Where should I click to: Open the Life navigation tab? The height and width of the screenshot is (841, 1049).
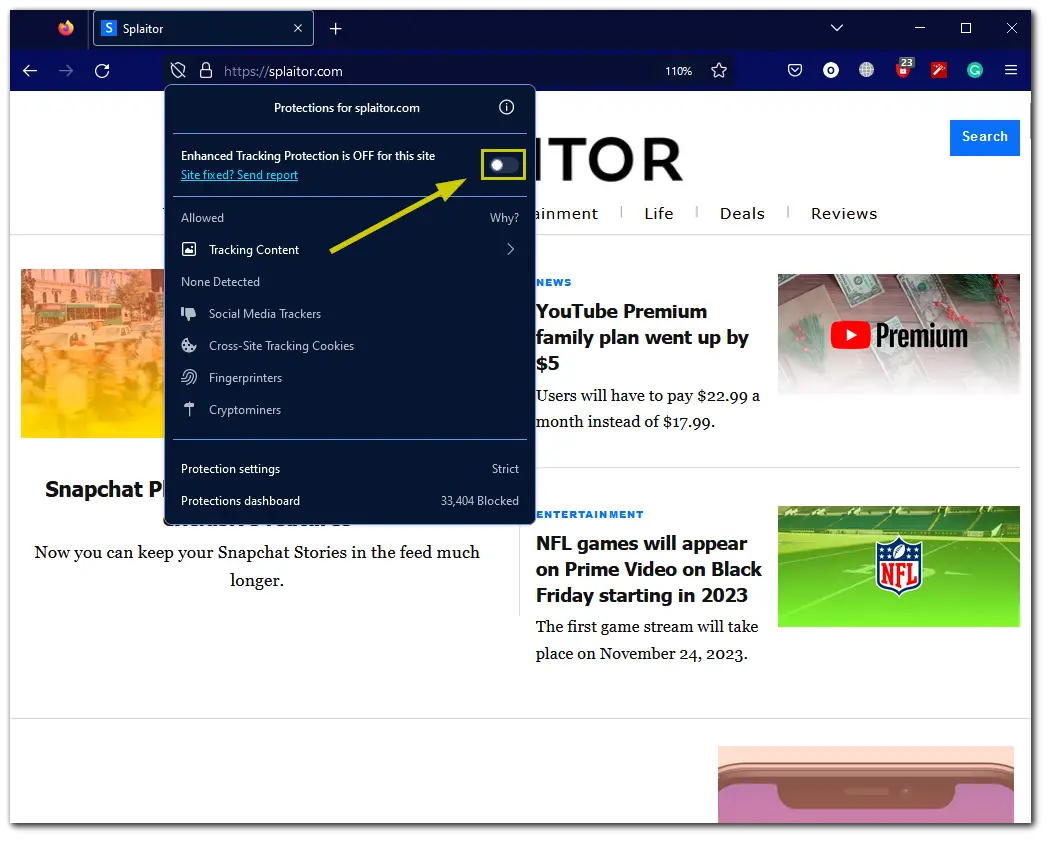pos(659,213)
